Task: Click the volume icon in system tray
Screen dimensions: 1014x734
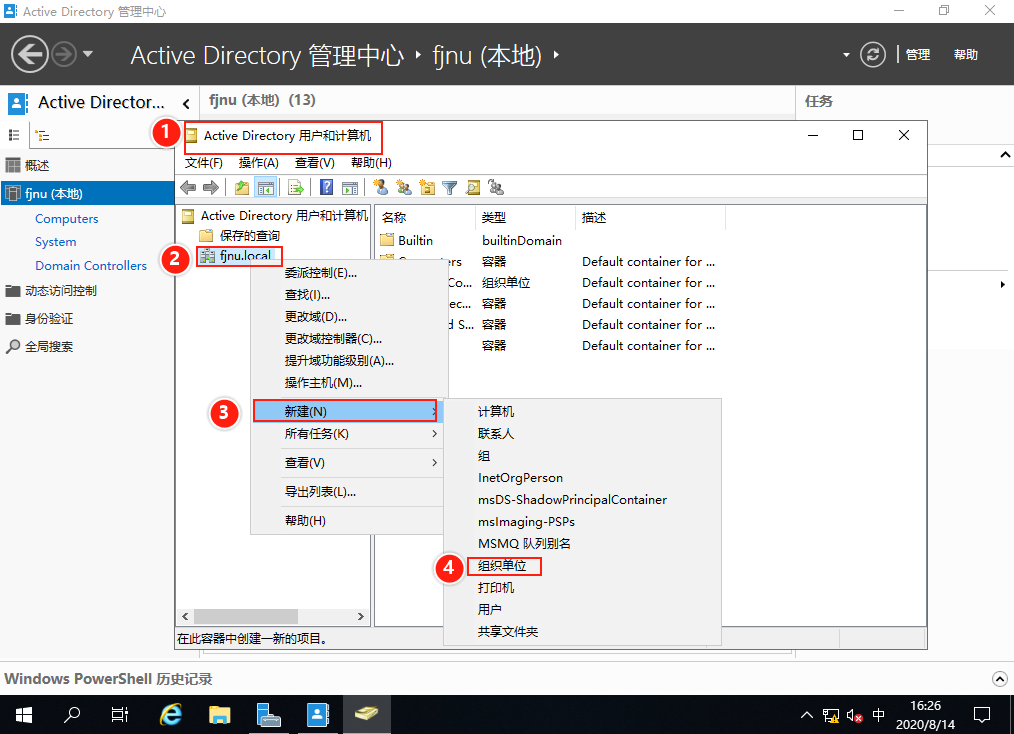Action: 854,716
